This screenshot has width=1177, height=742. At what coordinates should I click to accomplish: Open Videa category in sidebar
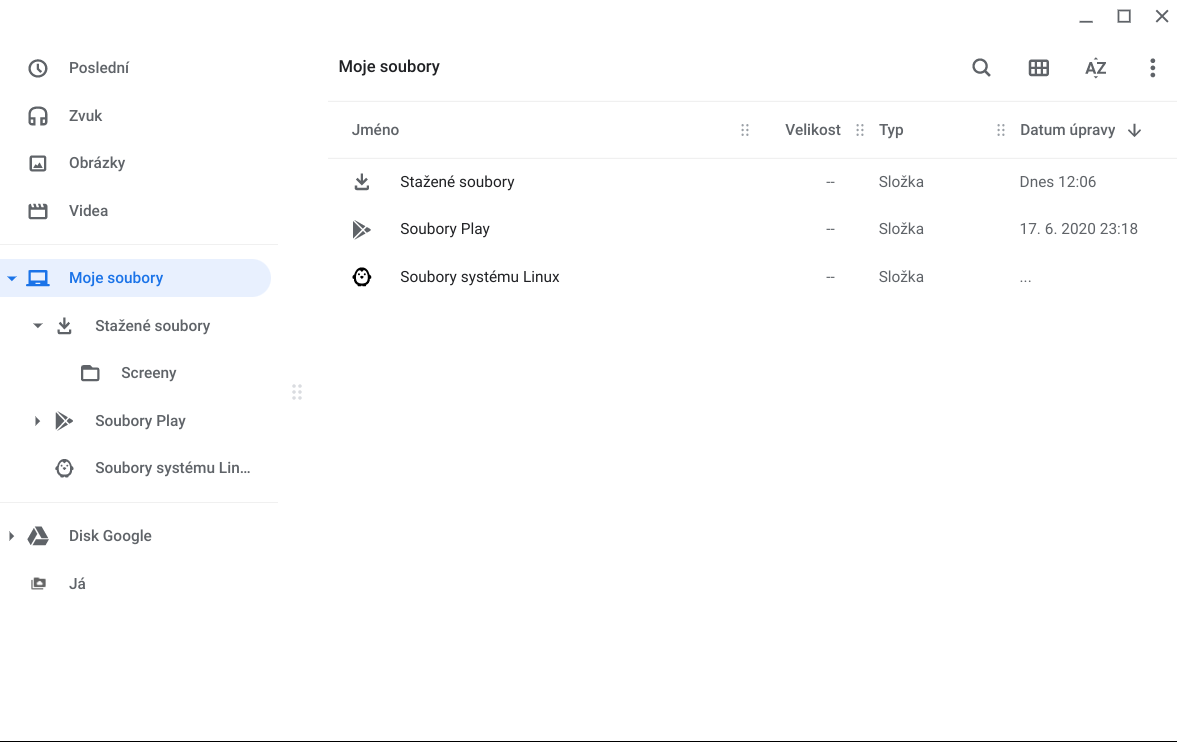tap(88, 211)
